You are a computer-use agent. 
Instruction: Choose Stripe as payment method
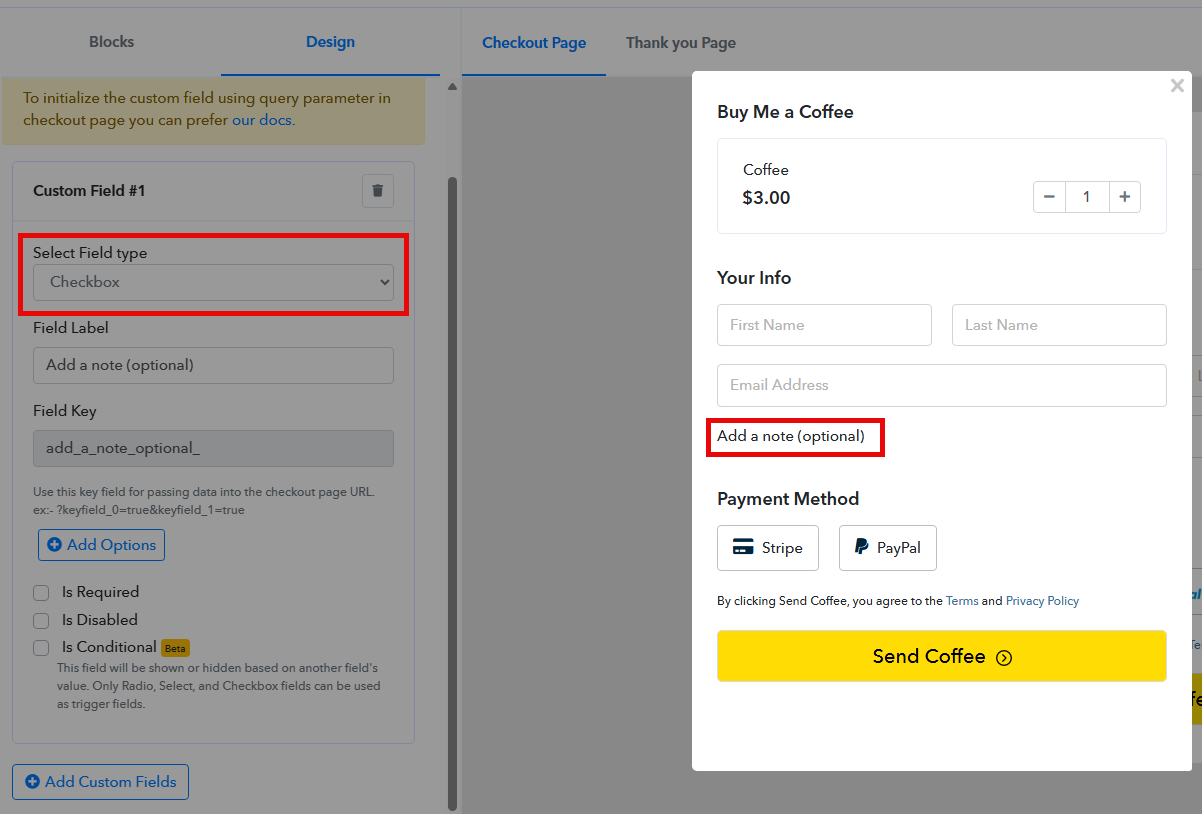[767, 548]
